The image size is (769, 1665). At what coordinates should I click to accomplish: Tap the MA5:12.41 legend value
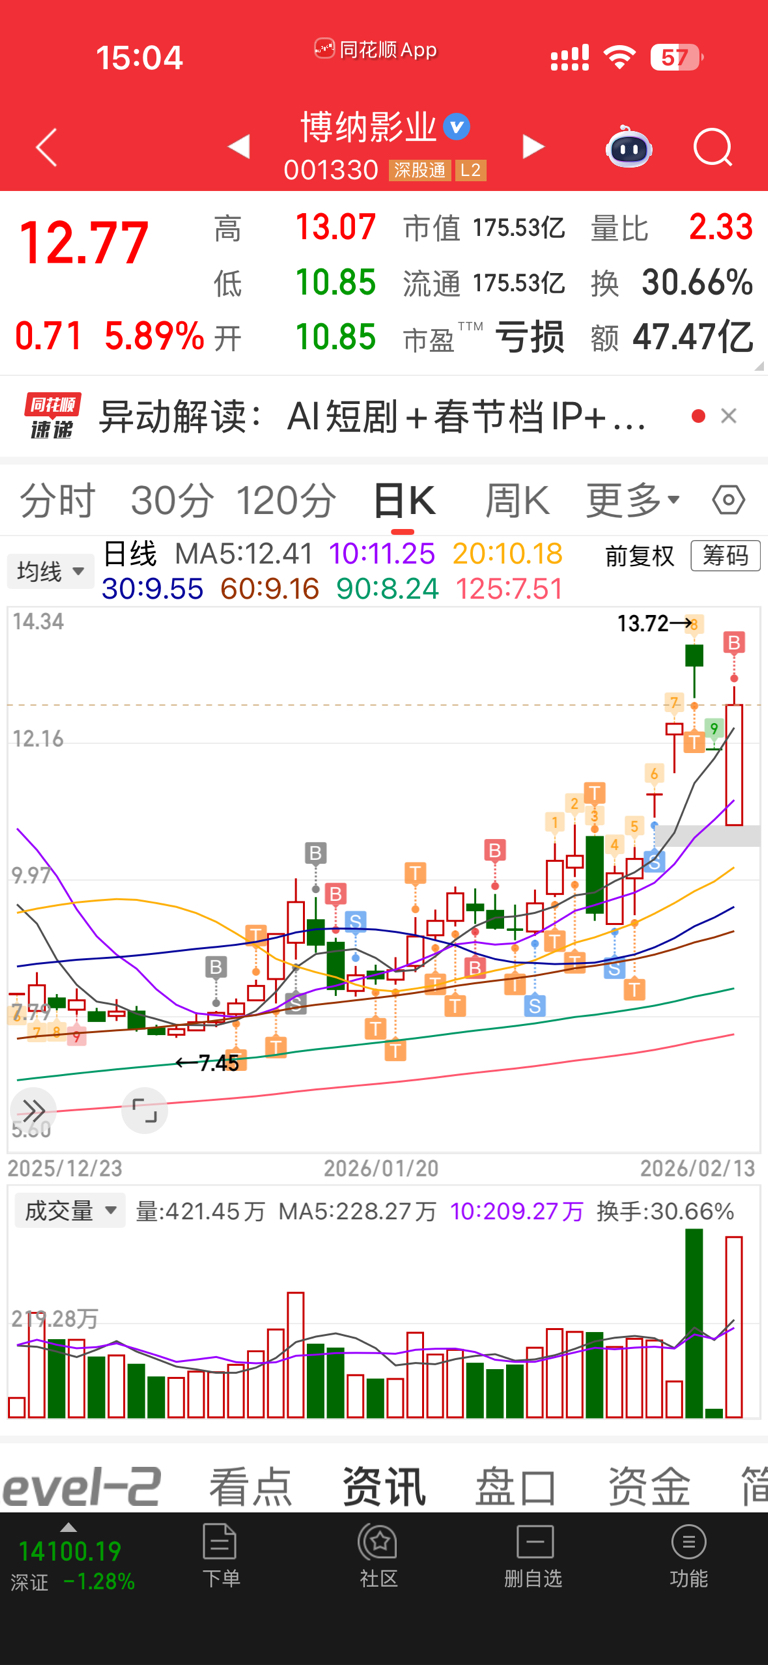(x=244, y=554)
